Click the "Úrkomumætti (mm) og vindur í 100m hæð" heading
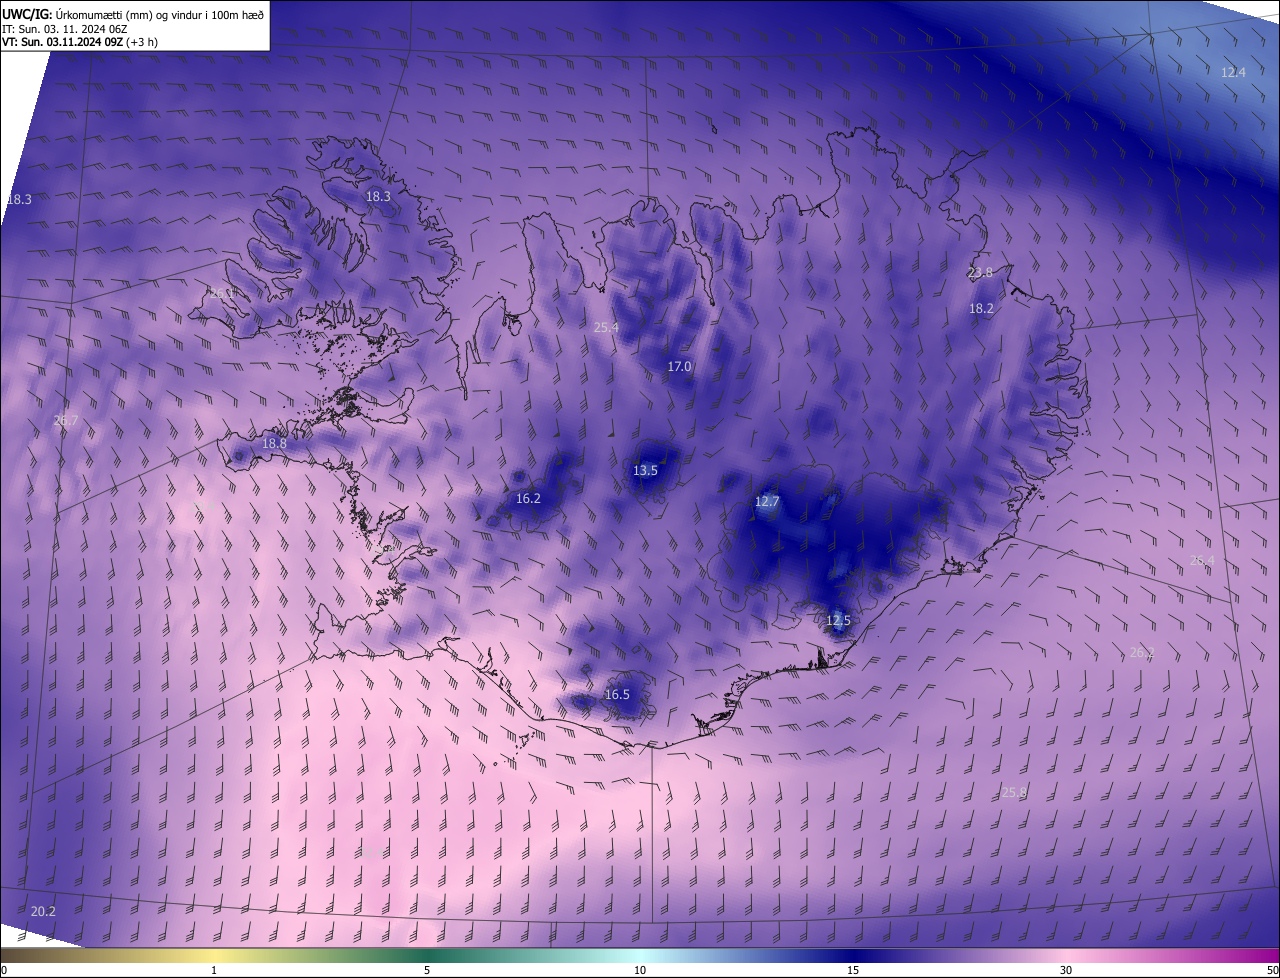The width and height of the screenshot is (1280, 978). (160, 13)
